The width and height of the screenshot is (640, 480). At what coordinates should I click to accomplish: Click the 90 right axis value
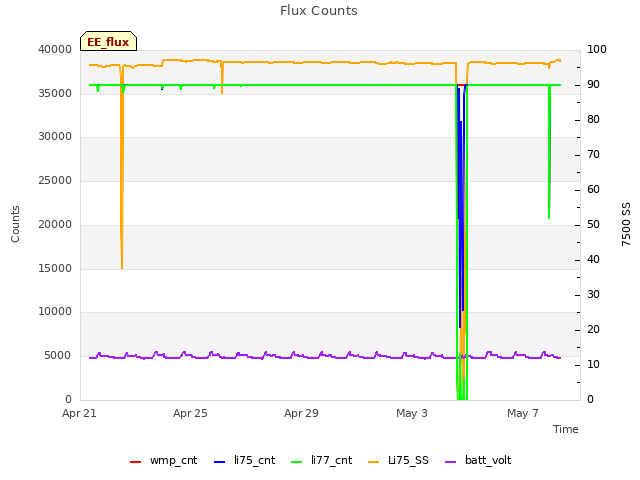point(593,84)
